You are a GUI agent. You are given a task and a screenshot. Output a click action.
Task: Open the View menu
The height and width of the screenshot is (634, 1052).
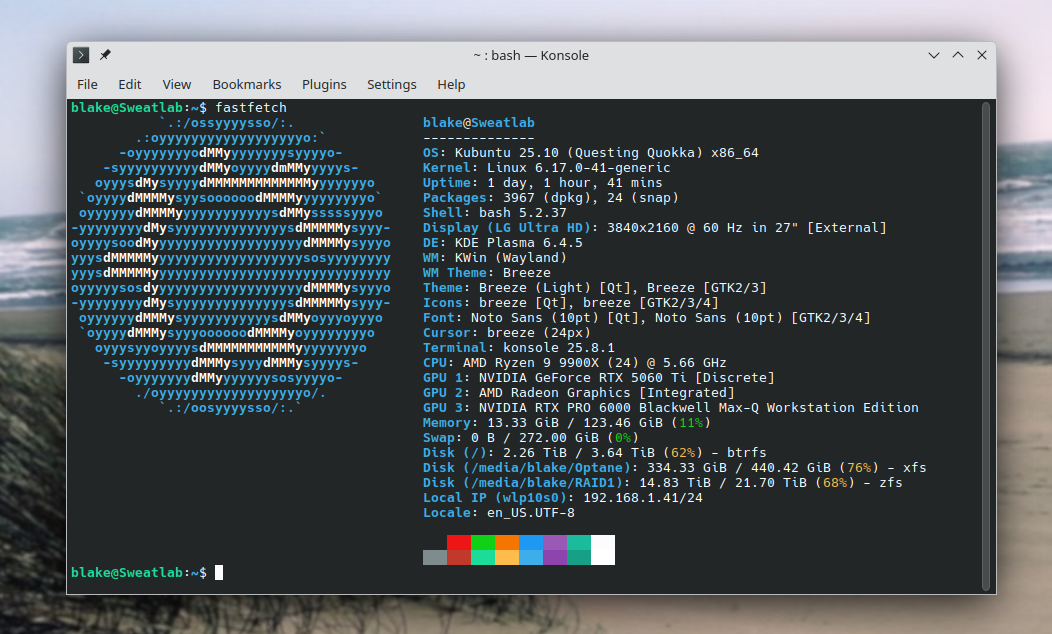[x=176, y=85]
